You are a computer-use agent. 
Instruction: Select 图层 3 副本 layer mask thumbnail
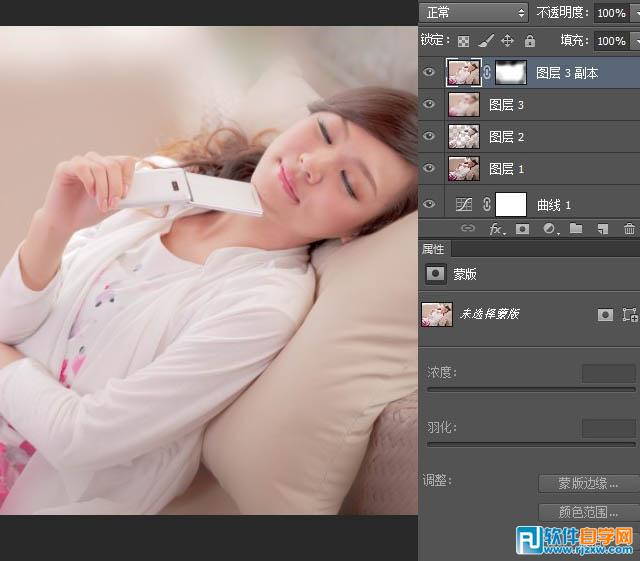[511, 72]
